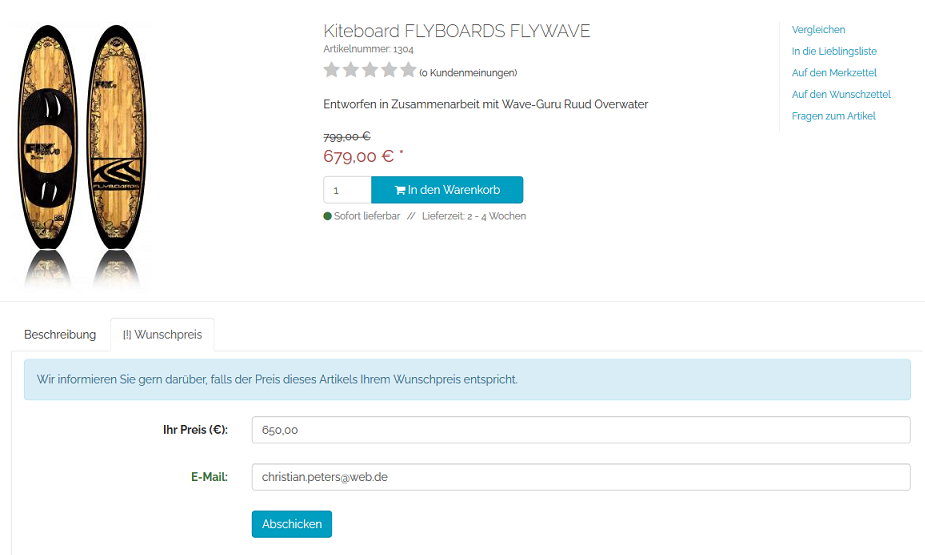Open the Kundenmeinungen reviews link
The height and width of the screenshot is (555, 925).
pos(468,73)
